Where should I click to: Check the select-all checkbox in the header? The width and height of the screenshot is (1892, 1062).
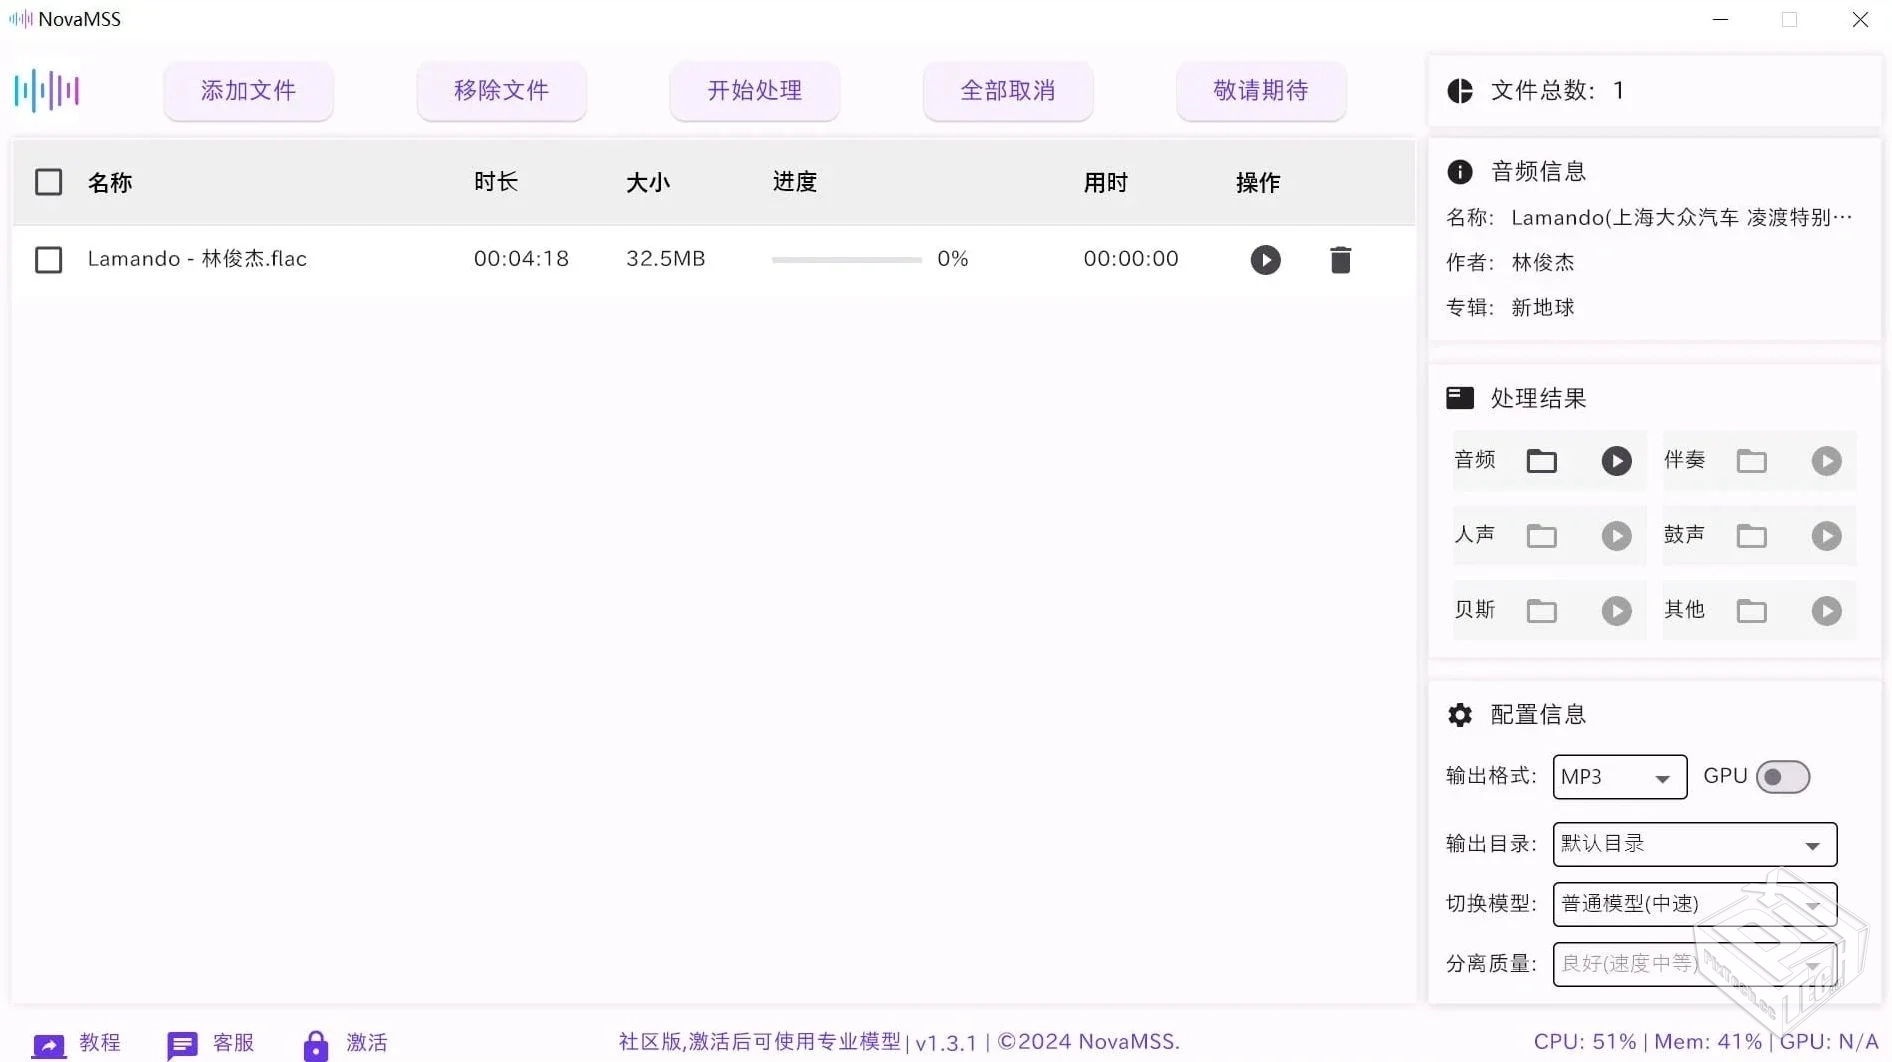coord(49,182)
